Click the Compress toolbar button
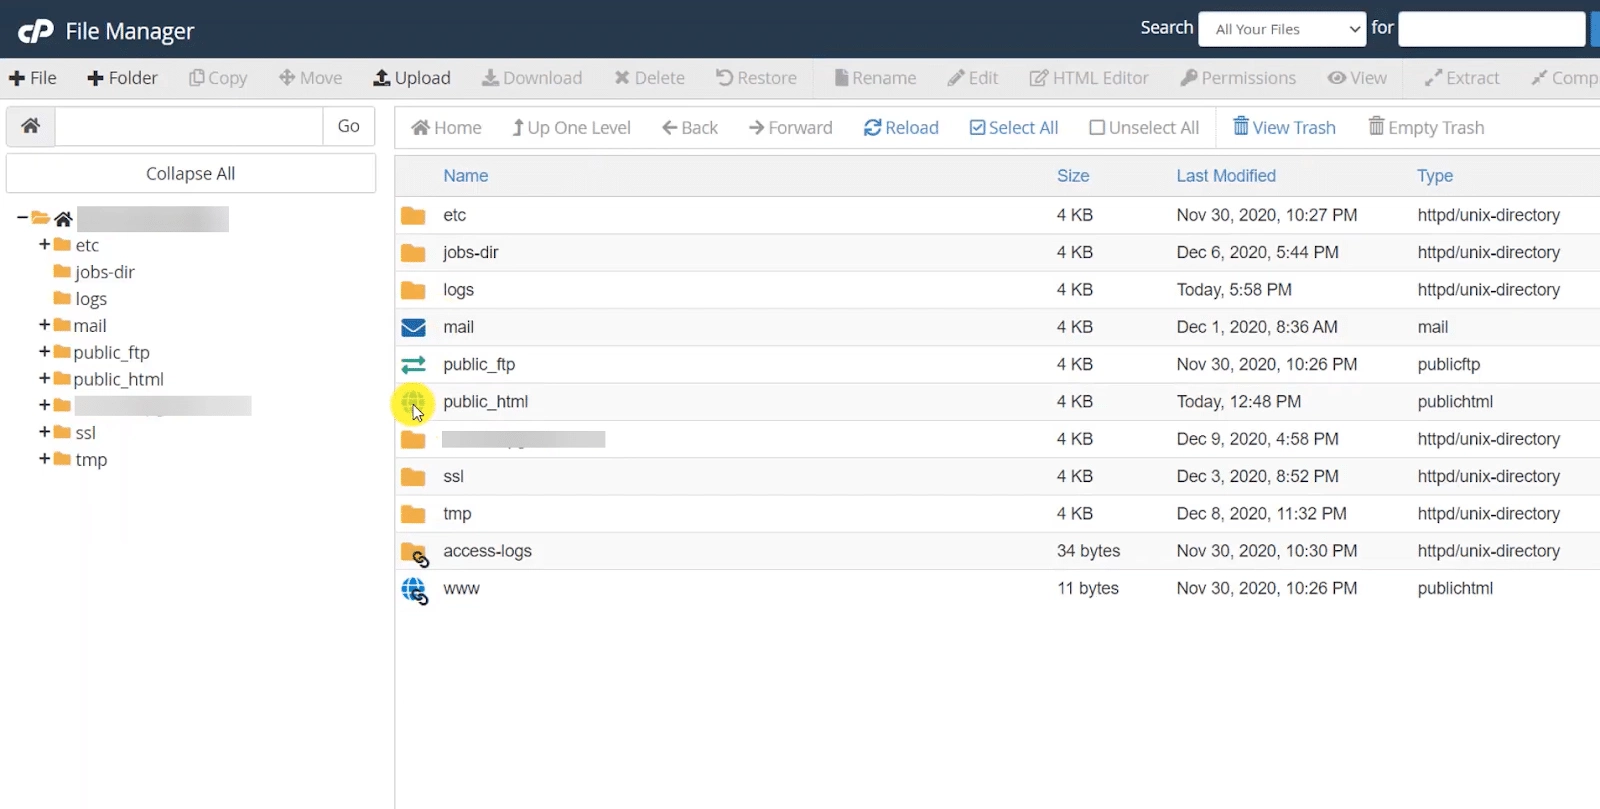The image size is (1600, 809). point(1565,78)
